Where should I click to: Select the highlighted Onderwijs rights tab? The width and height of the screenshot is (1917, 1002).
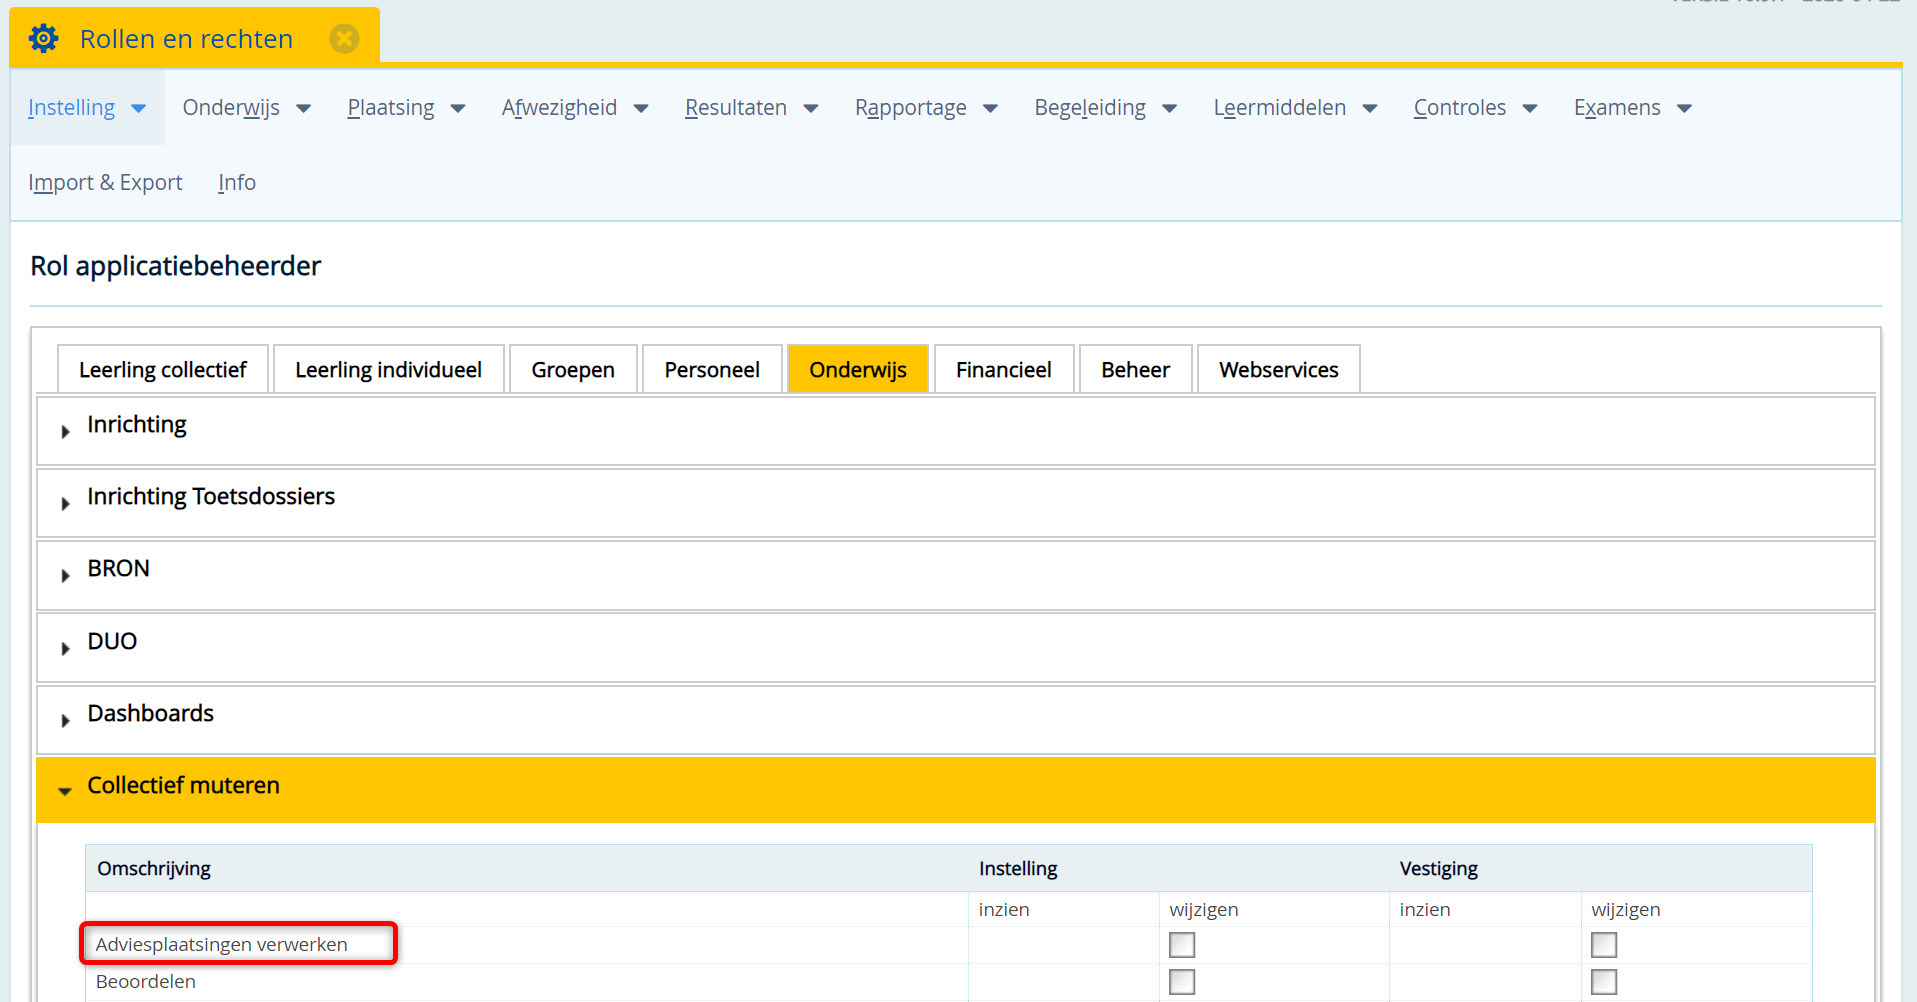tap(858, 370)
